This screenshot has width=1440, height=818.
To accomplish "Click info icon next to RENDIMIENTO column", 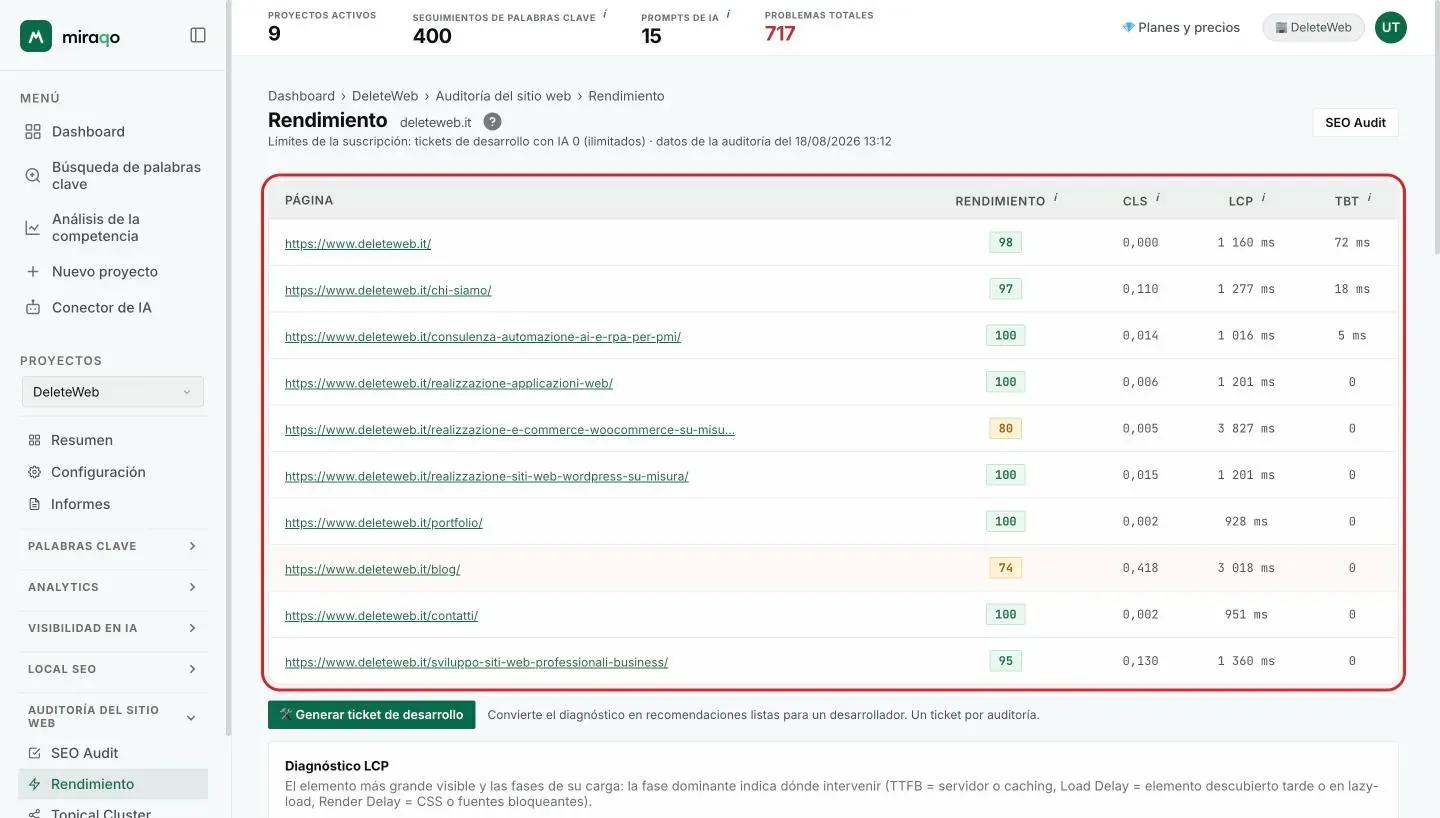I will coord(1056,198).
